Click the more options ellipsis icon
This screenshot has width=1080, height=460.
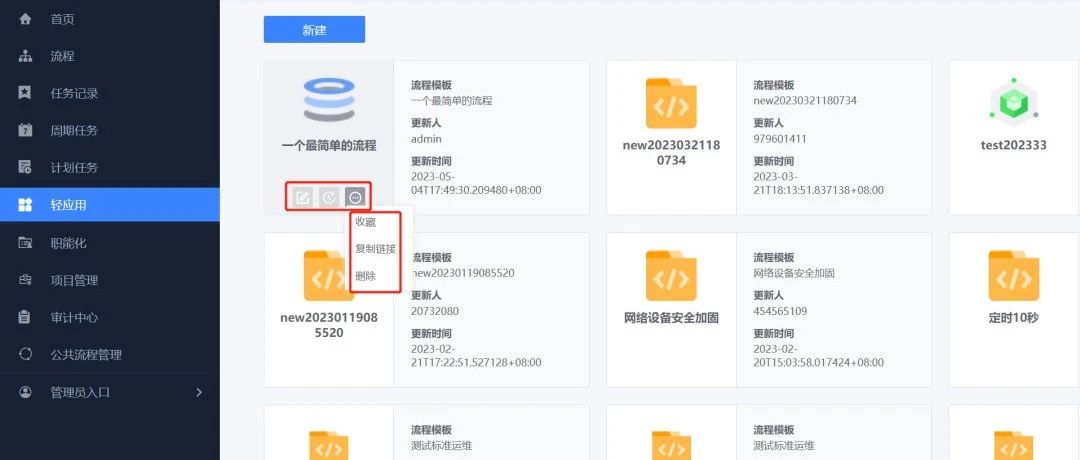point(355,198)
